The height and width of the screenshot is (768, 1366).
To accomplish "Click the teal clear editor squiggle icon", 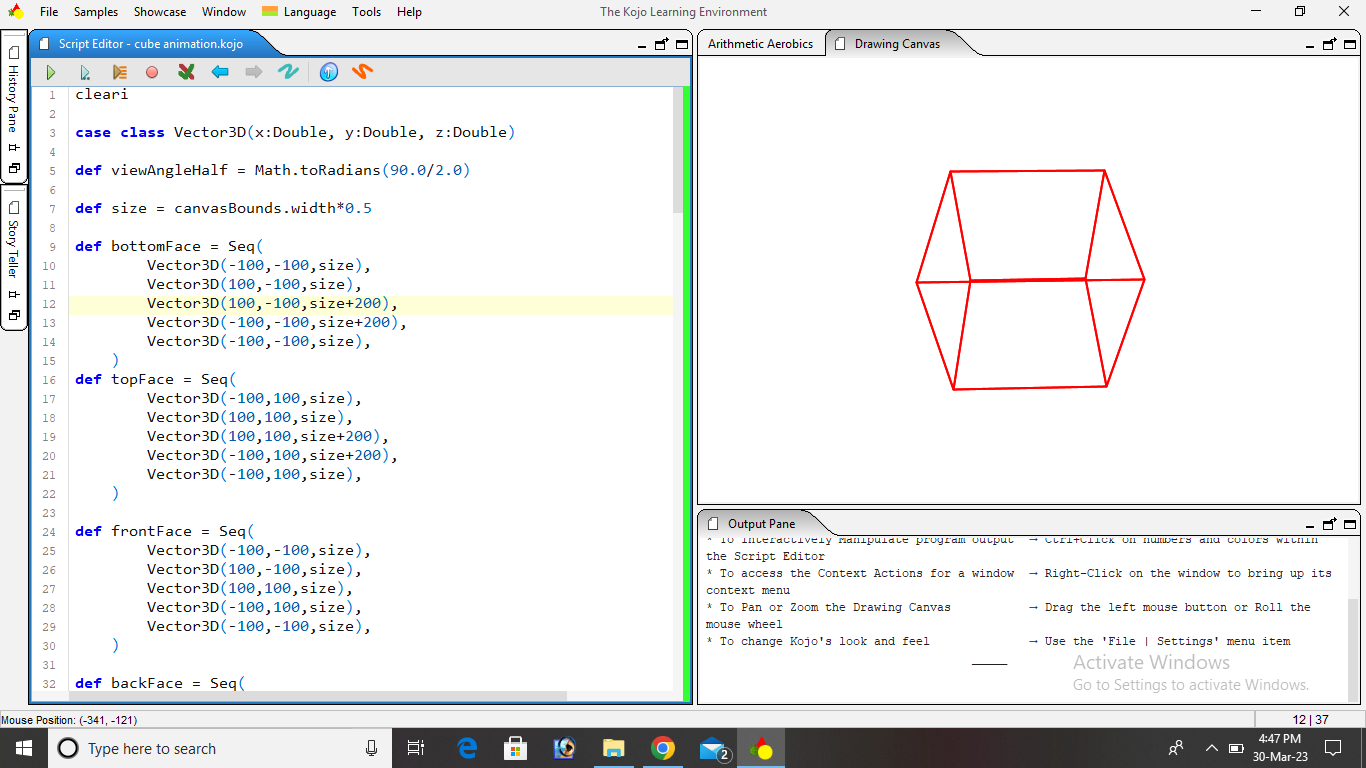I will 288,72.
